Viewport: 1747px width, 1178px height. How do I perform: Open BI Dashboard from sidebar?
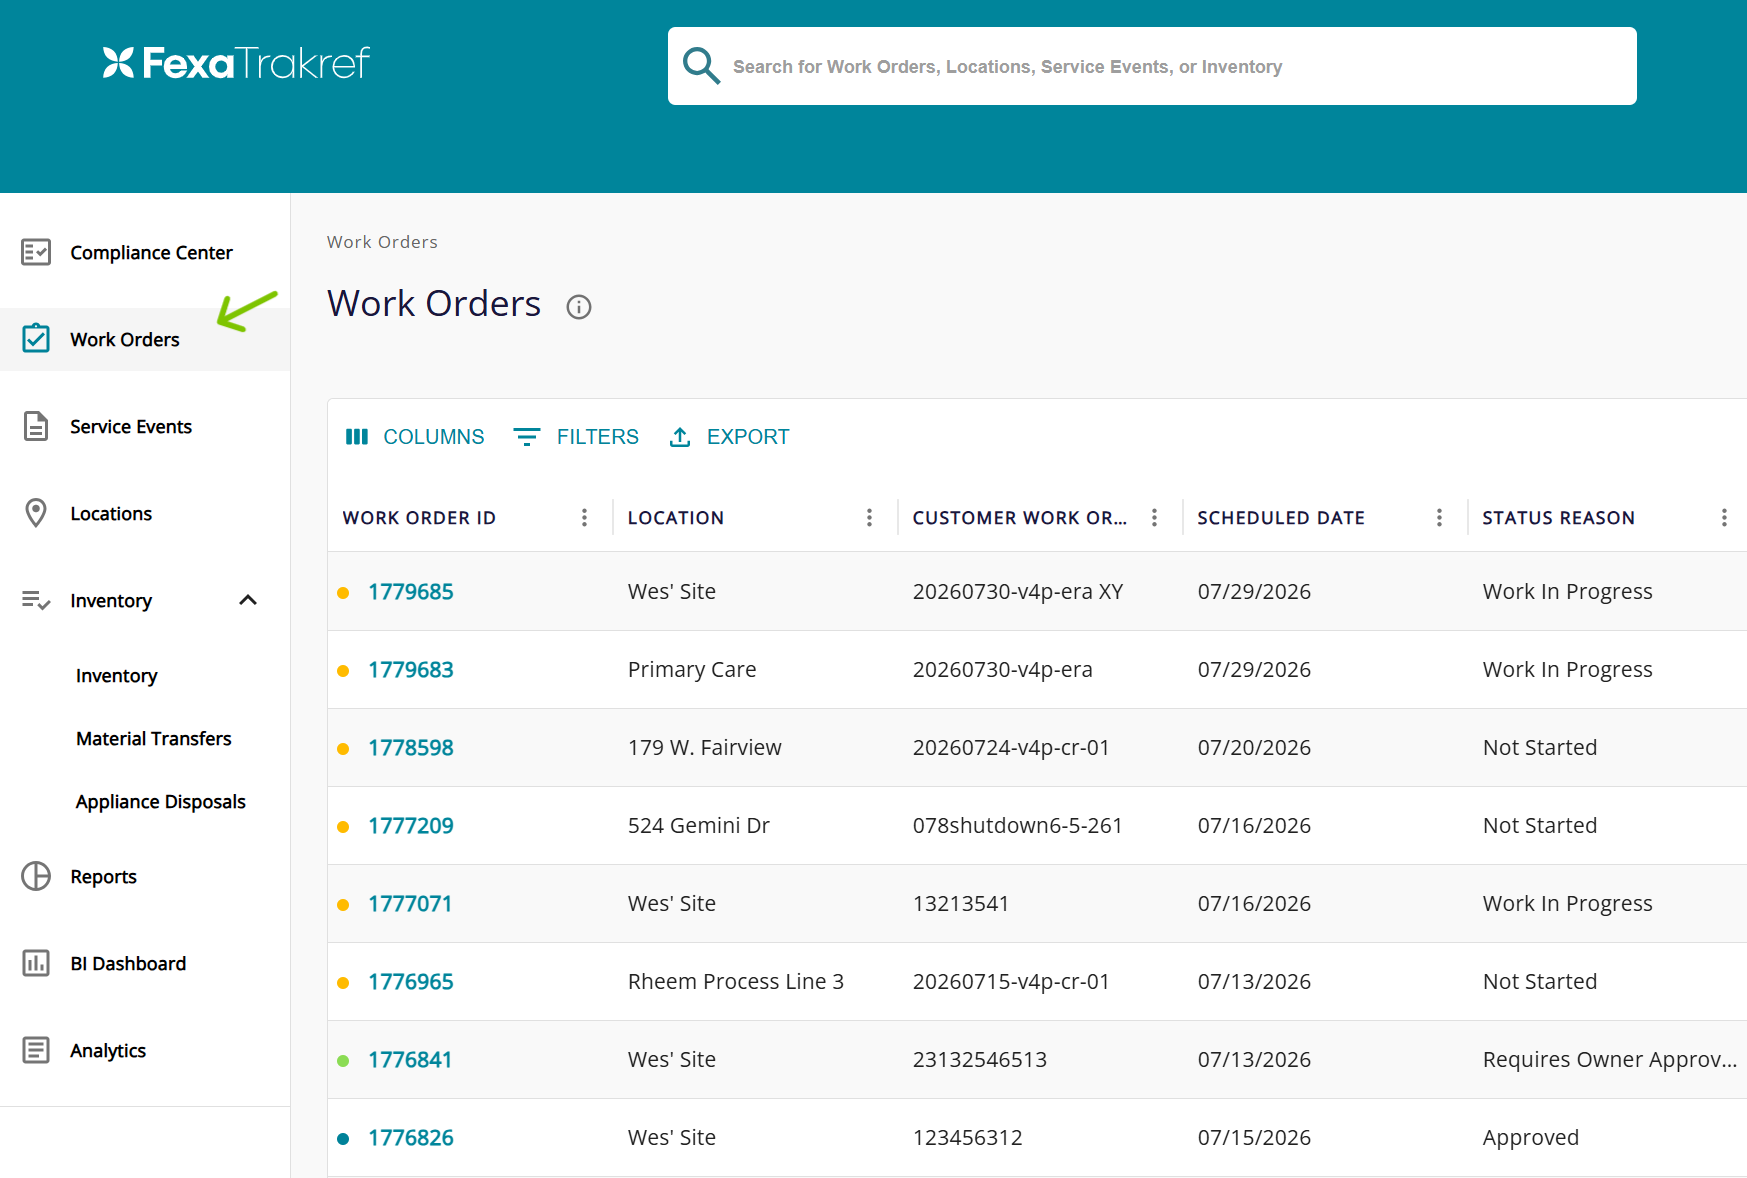pos(145,963)
